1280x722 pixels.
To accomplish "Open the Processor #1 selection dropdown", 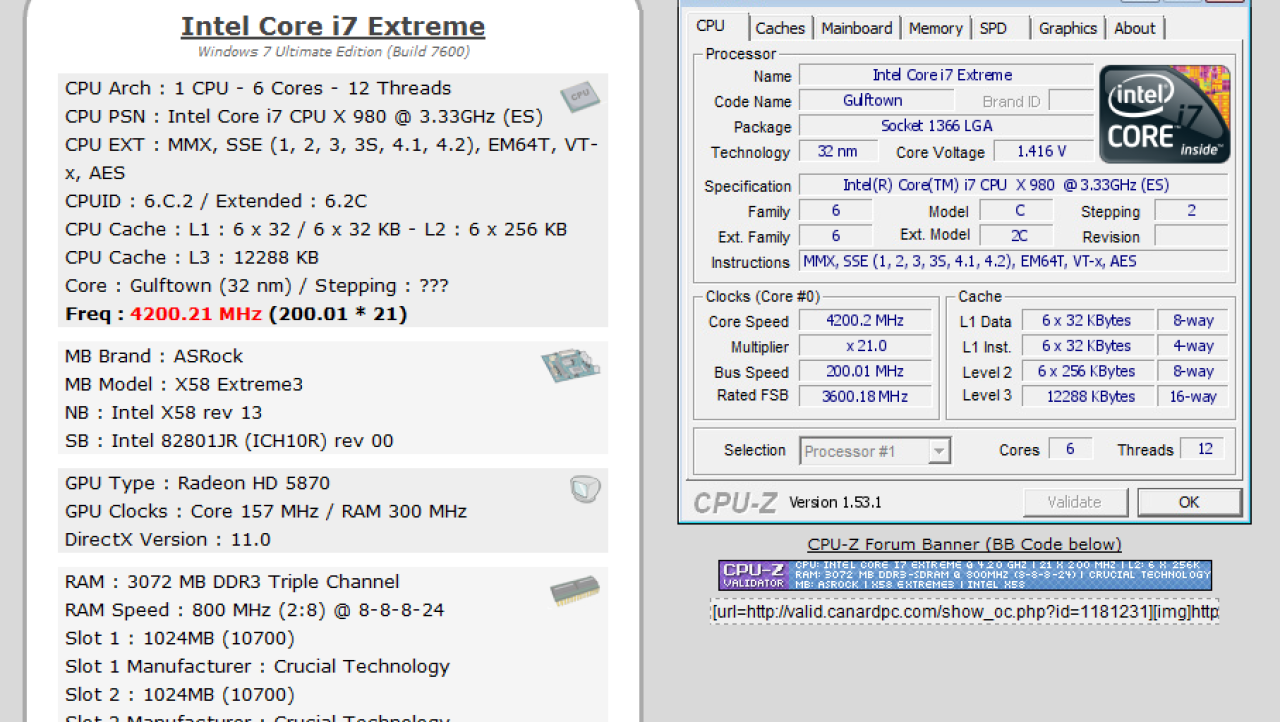I will [875, 451].
